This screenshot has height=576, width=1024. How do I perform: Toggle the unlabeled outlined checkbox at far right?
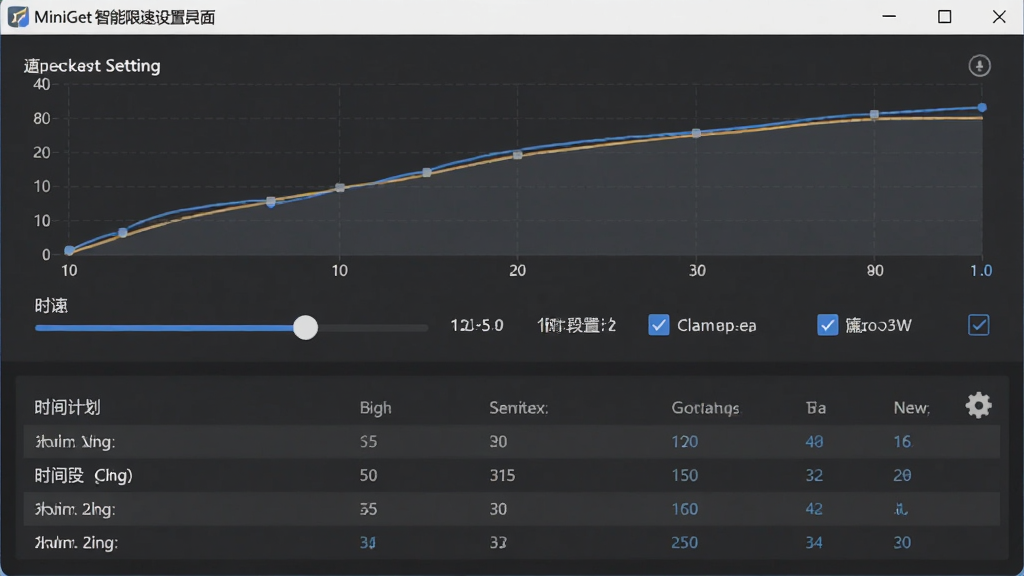click(x=978, y=325)
